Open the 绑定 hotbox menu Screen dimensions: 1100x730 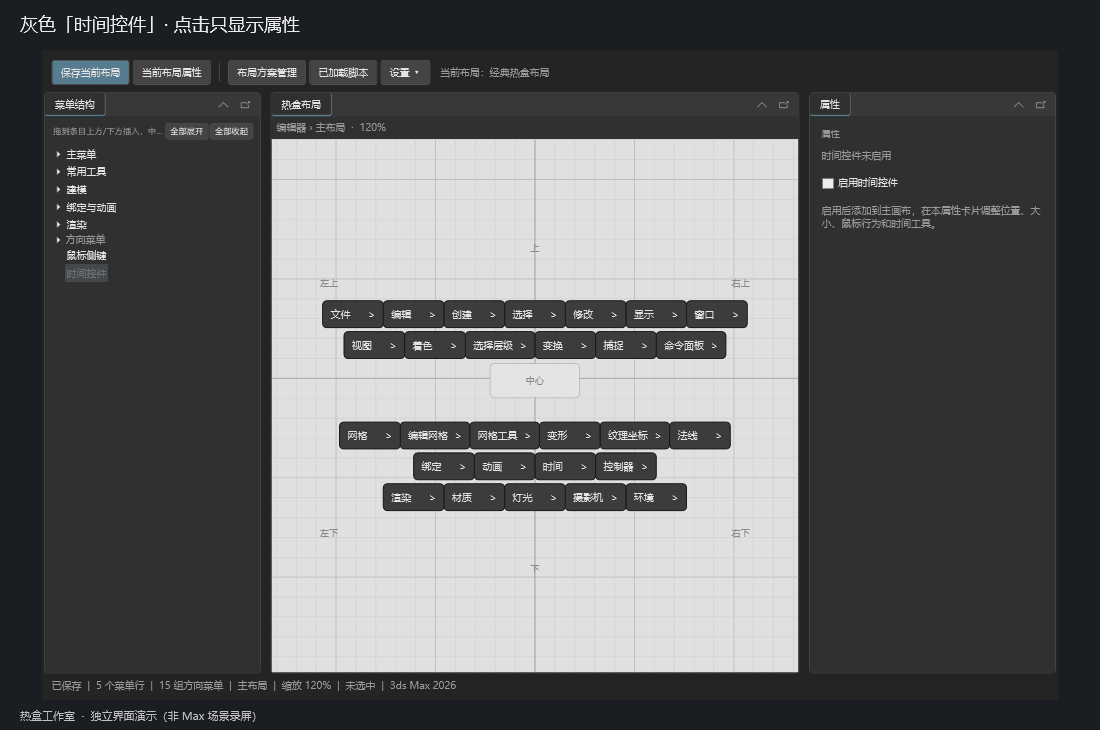pos(444,466)
